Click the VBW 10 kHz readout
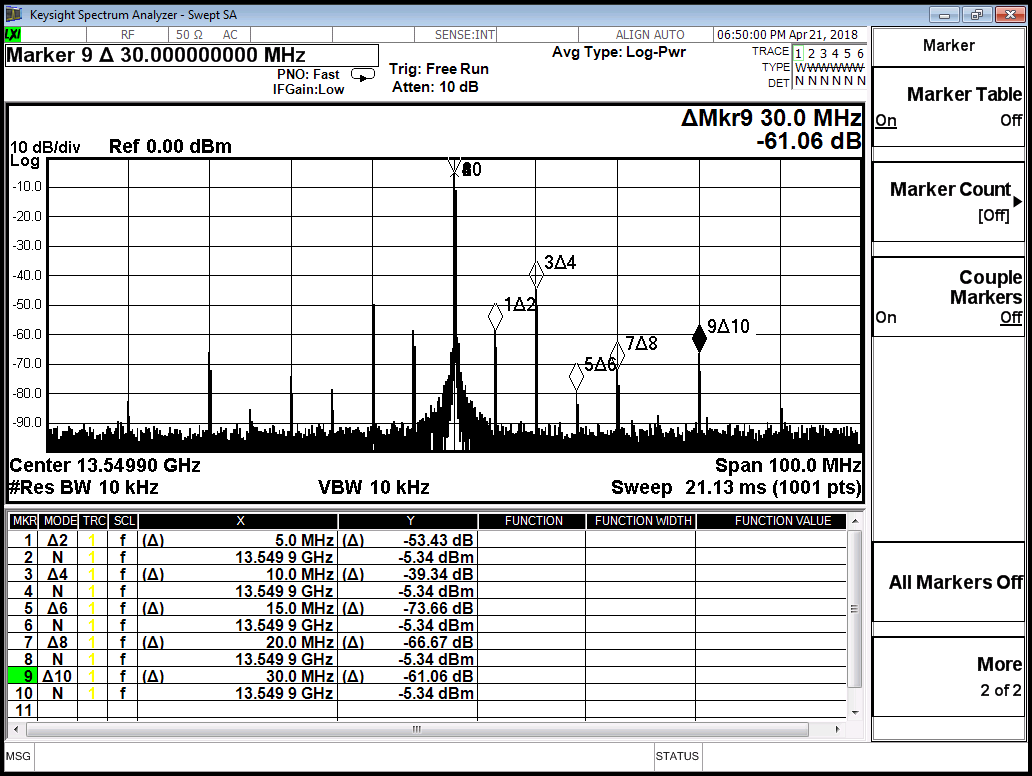This screenshot has width=1032, height=776. point(373,487)
